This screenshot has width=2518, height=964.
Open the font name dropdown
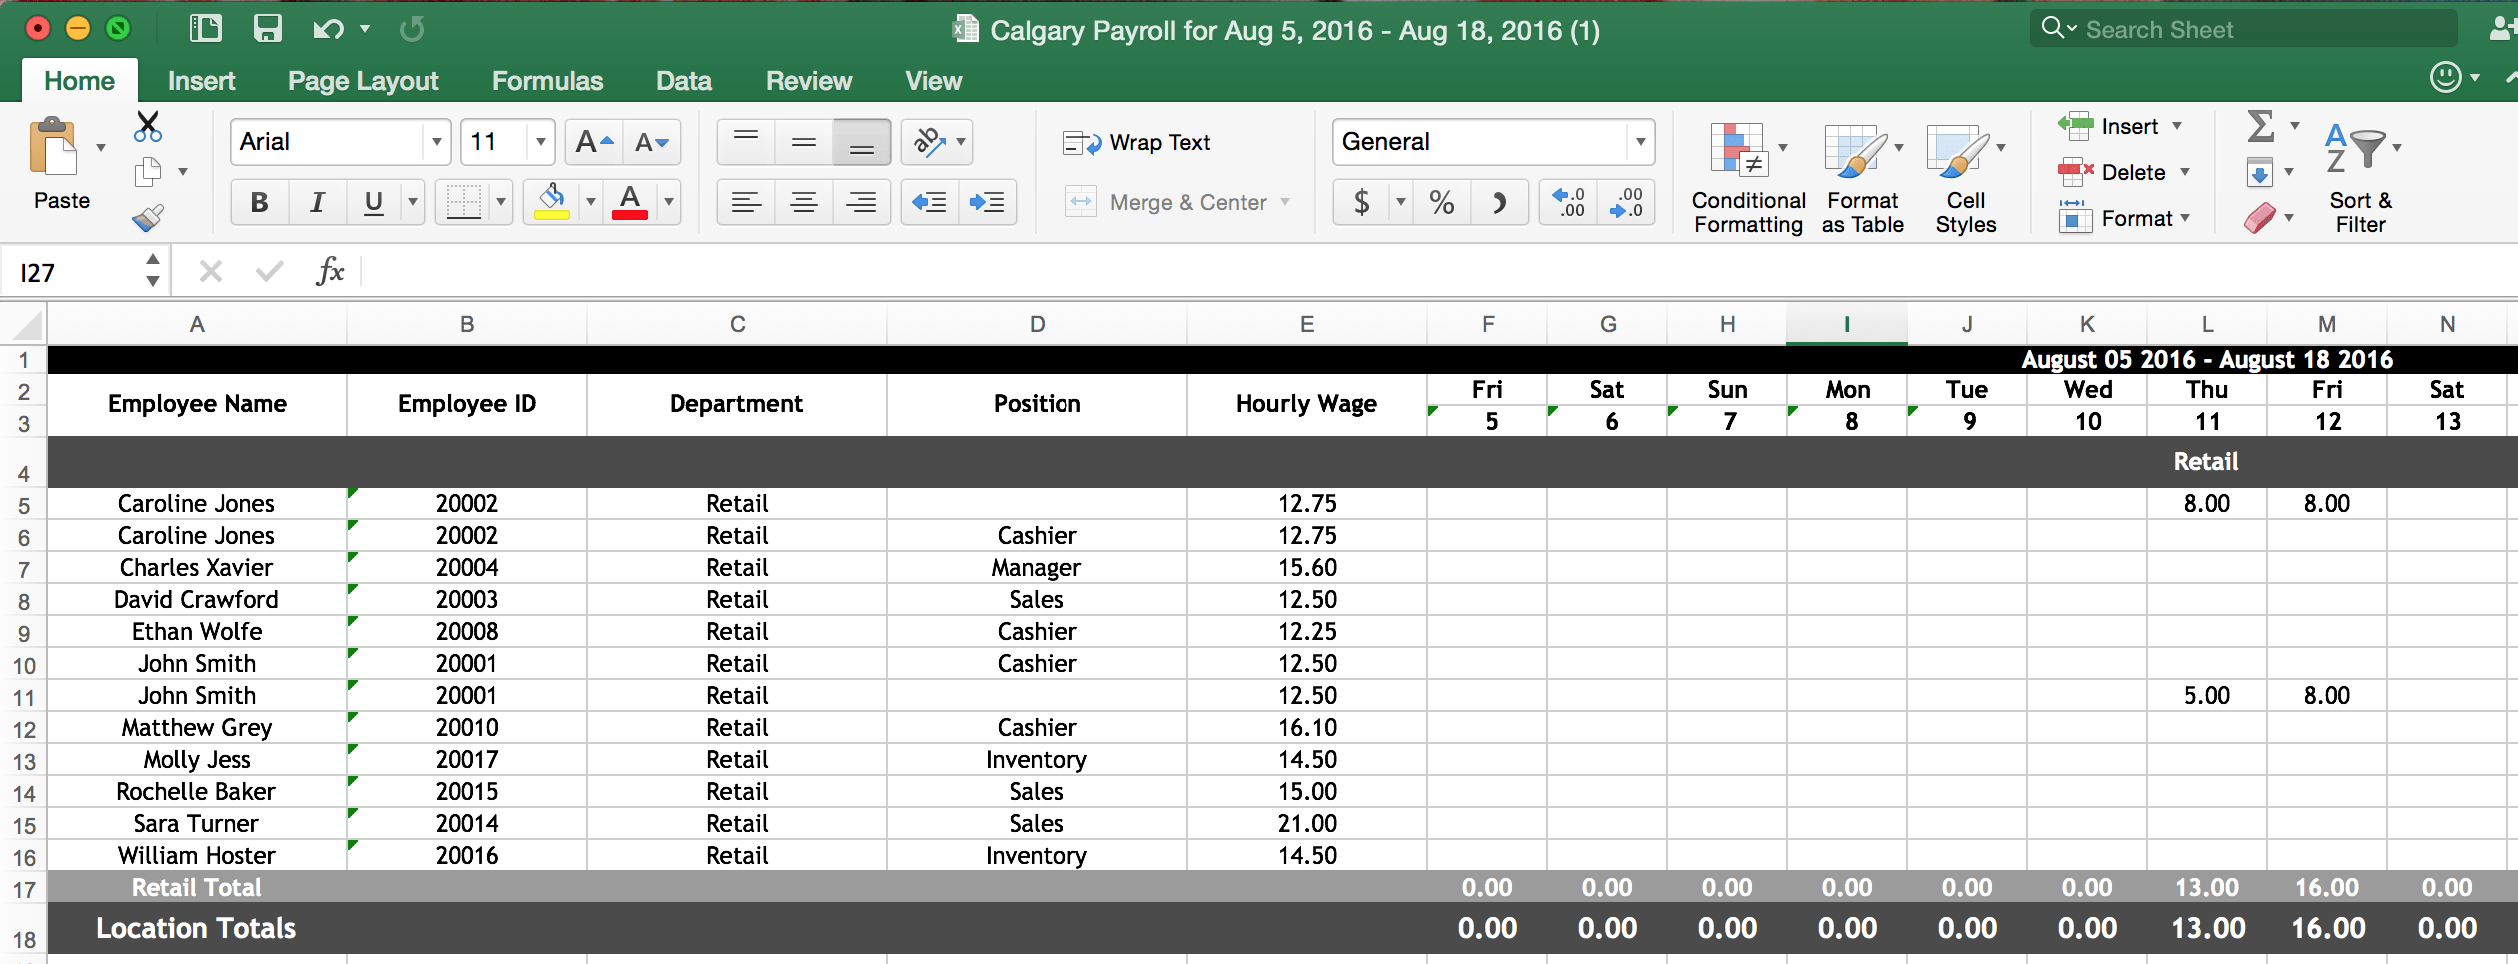pyautogui.click(x=437, y=142)
